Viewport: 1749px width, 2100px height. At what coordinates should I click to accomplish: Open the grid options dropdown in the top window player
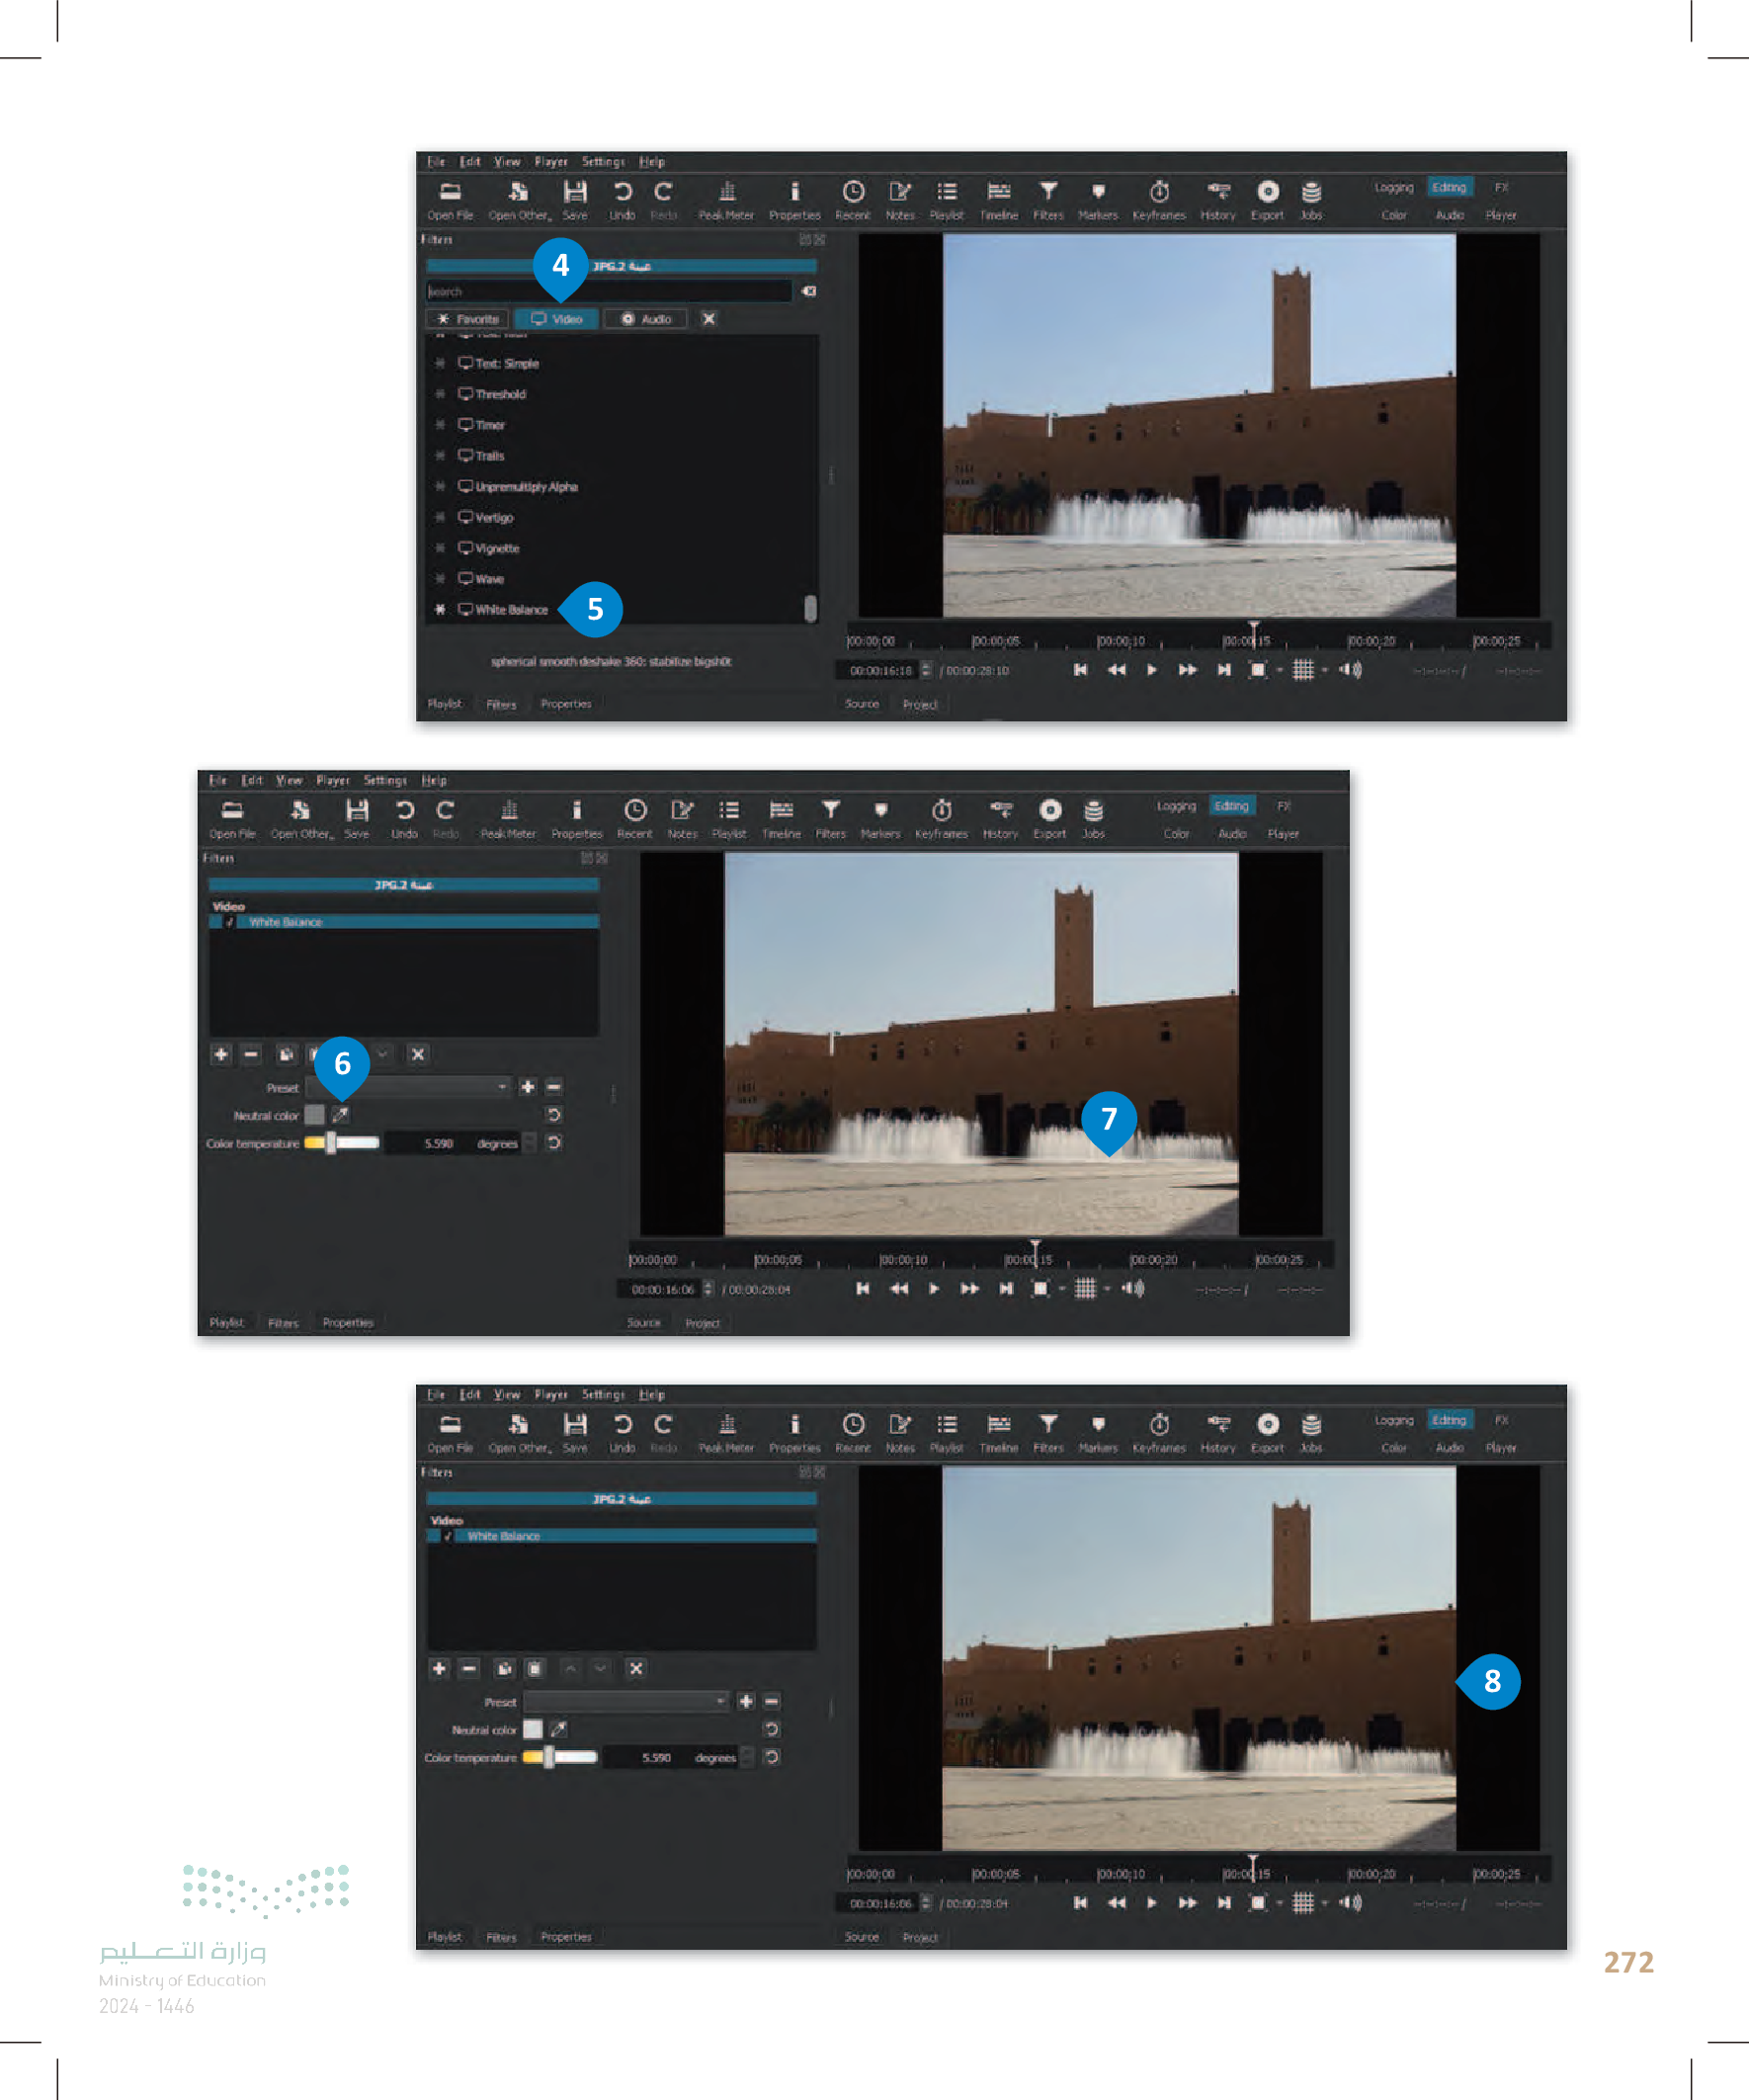(1324, 670)
